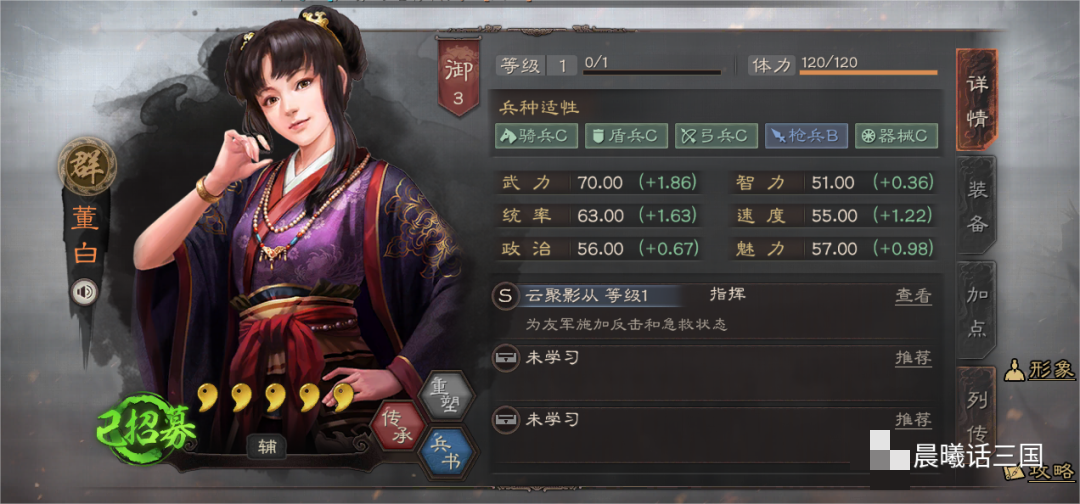Image resolution: width=1080 pixels, height=504 pixels.
Task: Switch to the 详情 tab
Action: coord(977,101)
